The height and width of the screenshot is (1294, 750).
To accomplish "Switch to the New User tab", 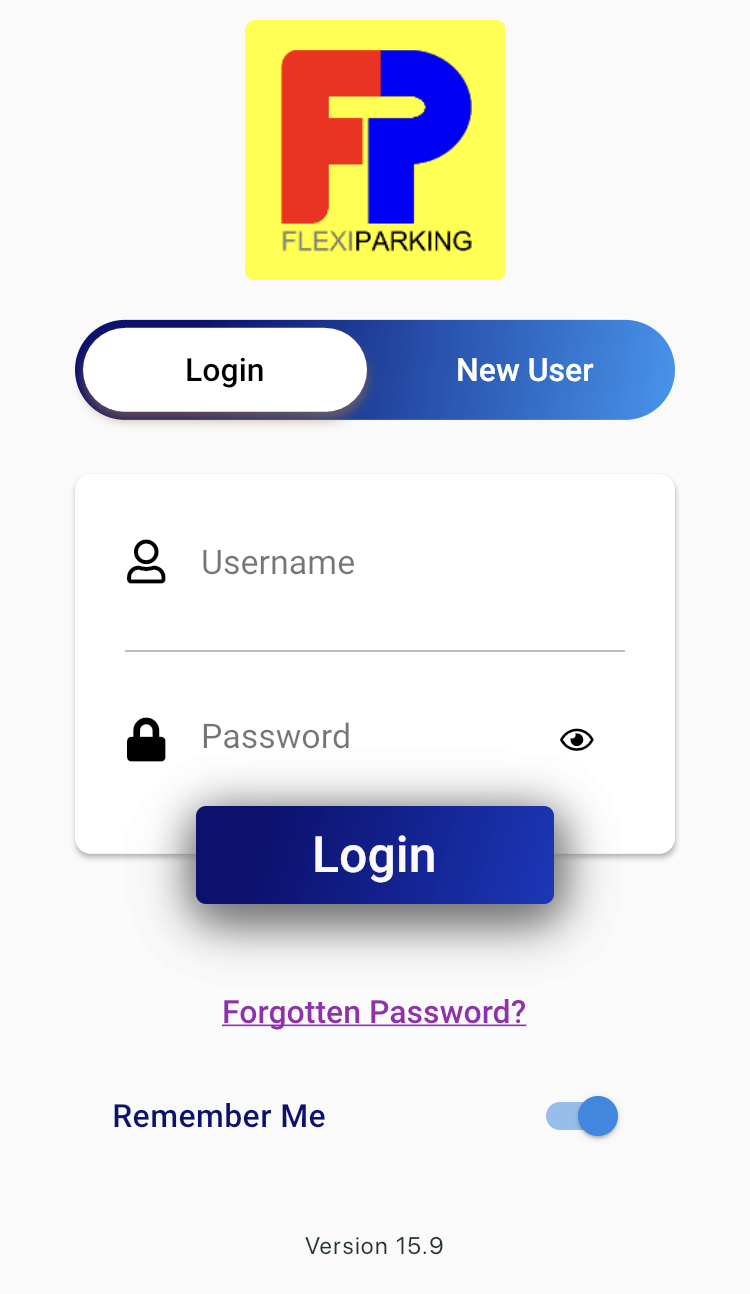I will coord(524,370).
